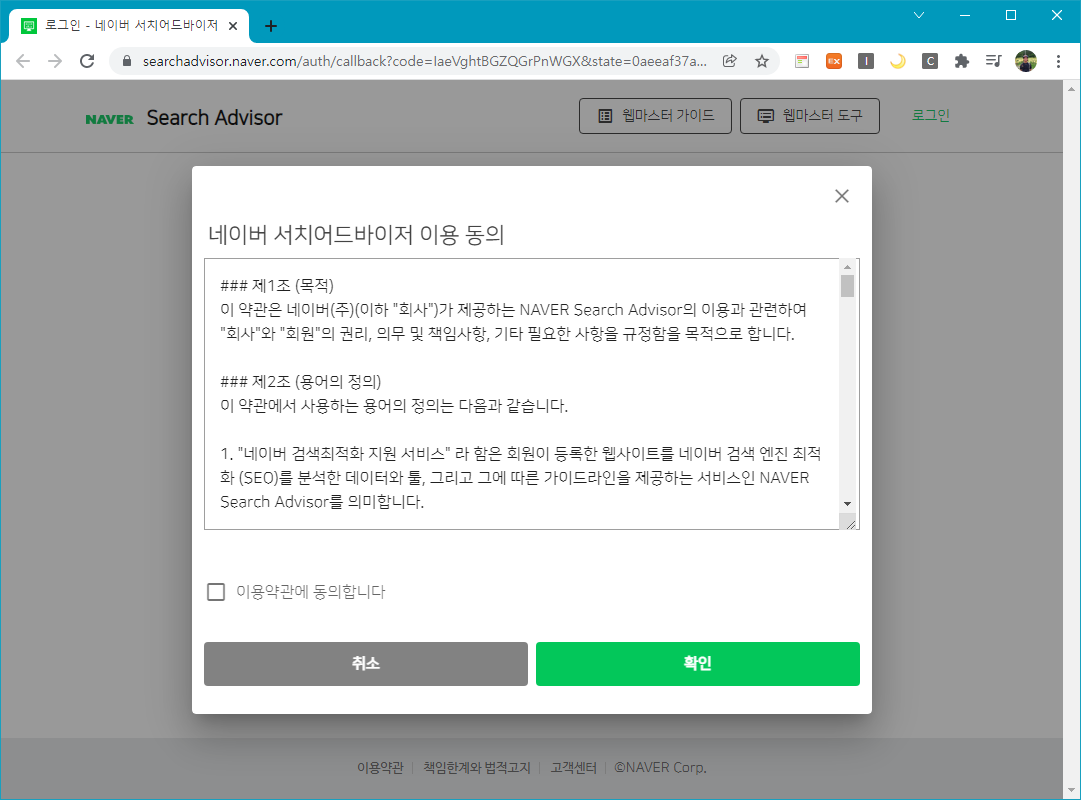Click the page scrollbar down arrow
The image size is (1081, 800).
(1071, 790)
